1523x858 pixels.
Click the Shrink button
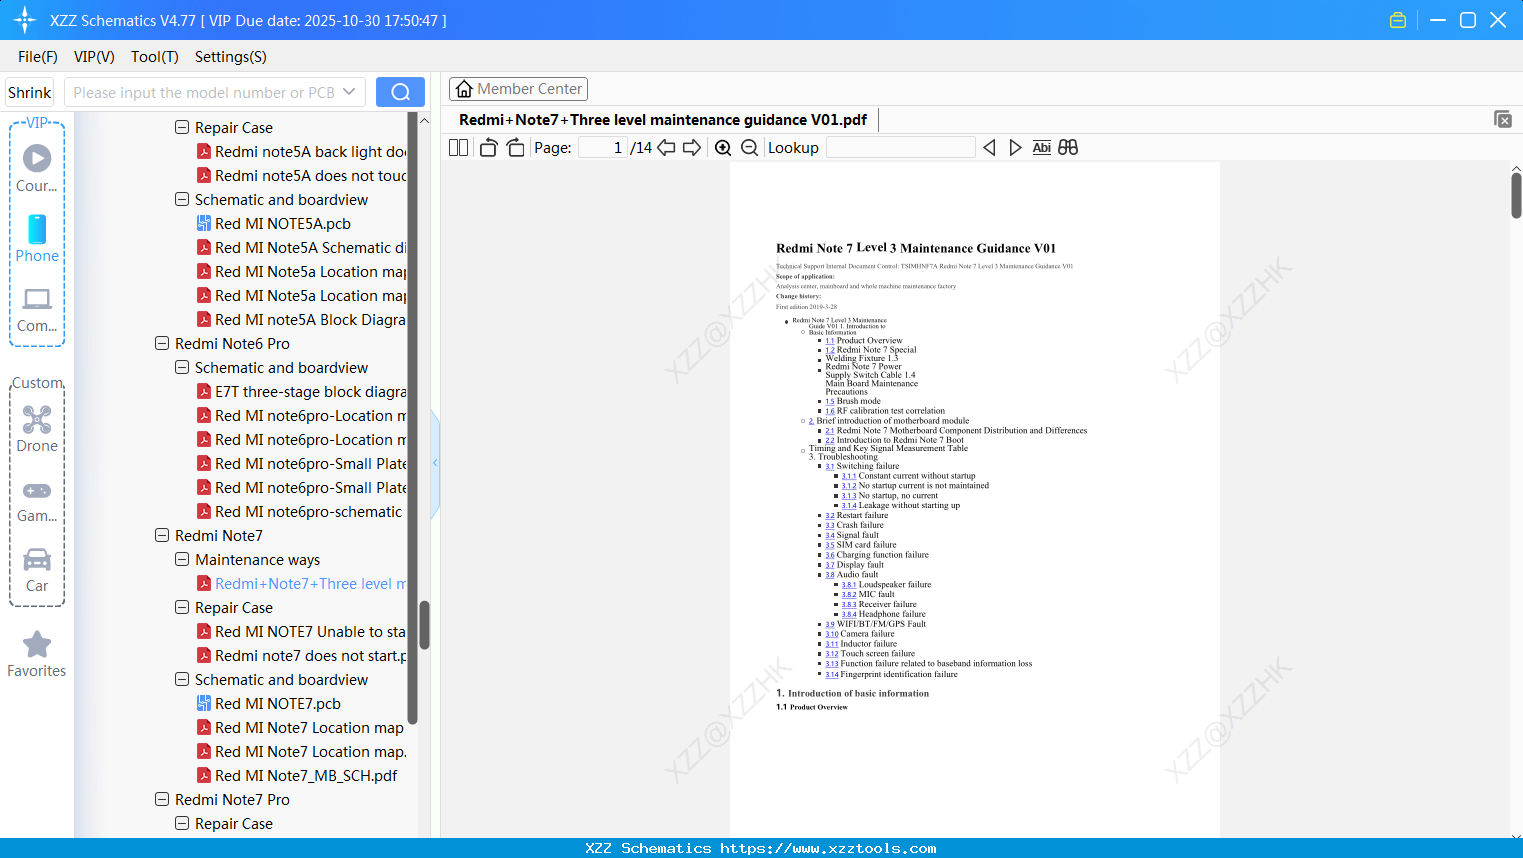pyautogui.click(x=30, y=92)
